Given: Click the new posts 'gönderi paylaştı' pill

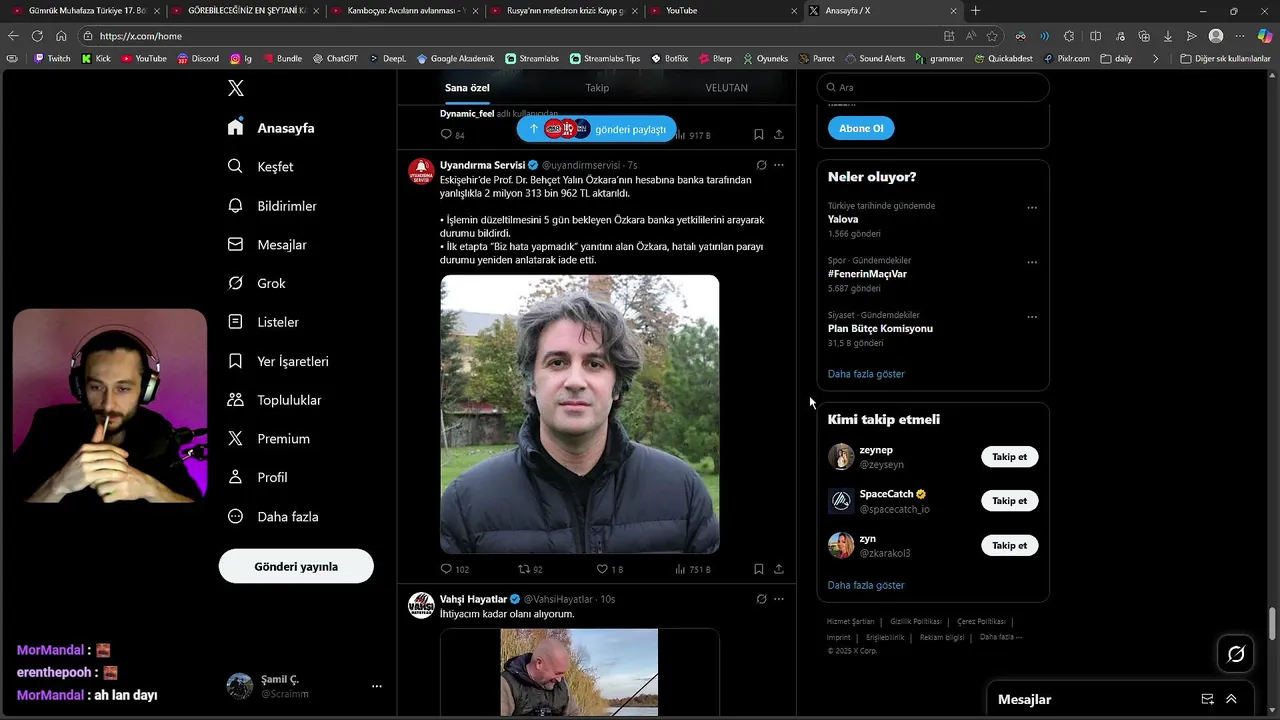Looking at the screenshot, I should pos(597,129).
